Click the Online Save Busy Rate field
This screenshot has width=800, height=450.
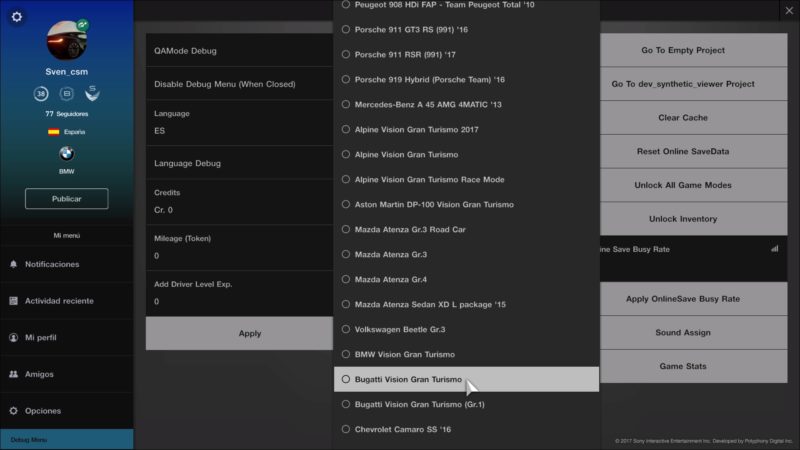click(693, 258)
